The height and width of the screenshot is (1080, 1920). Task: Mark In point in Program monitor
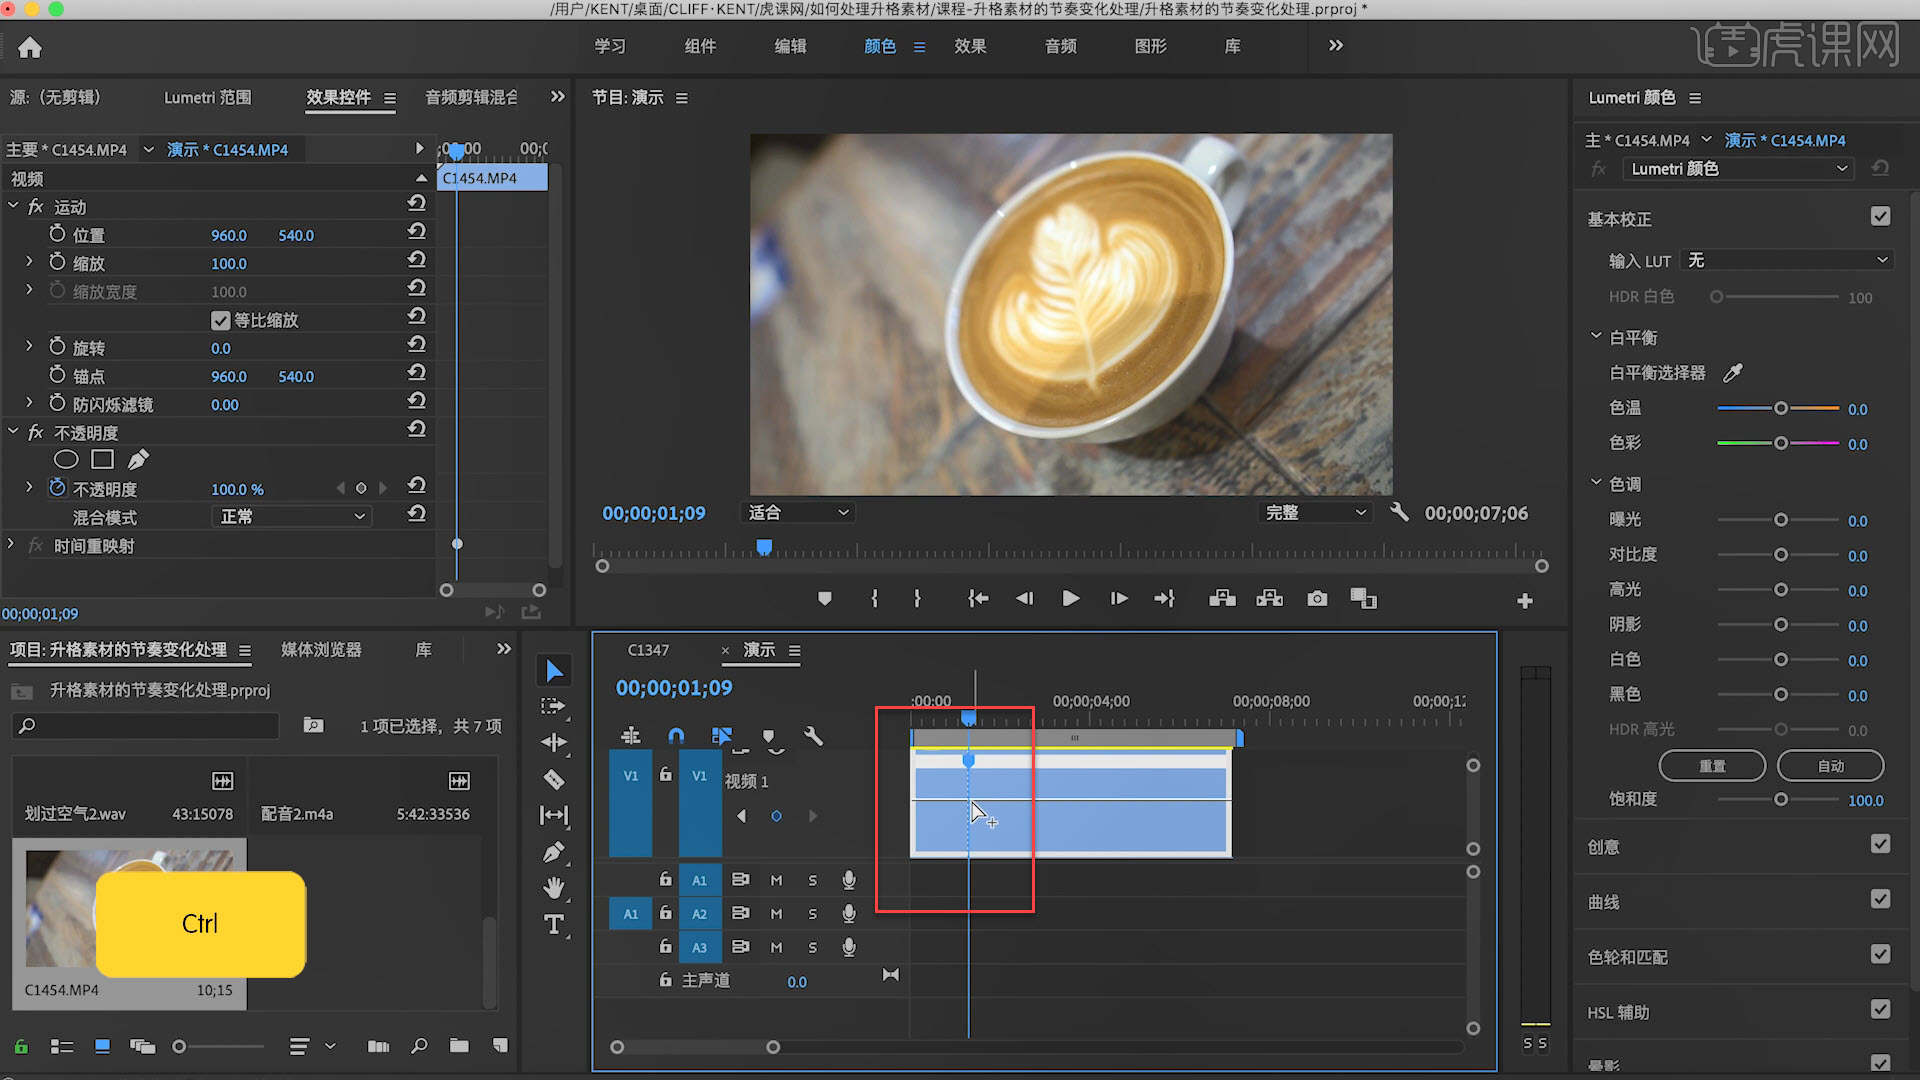(875, 599)
